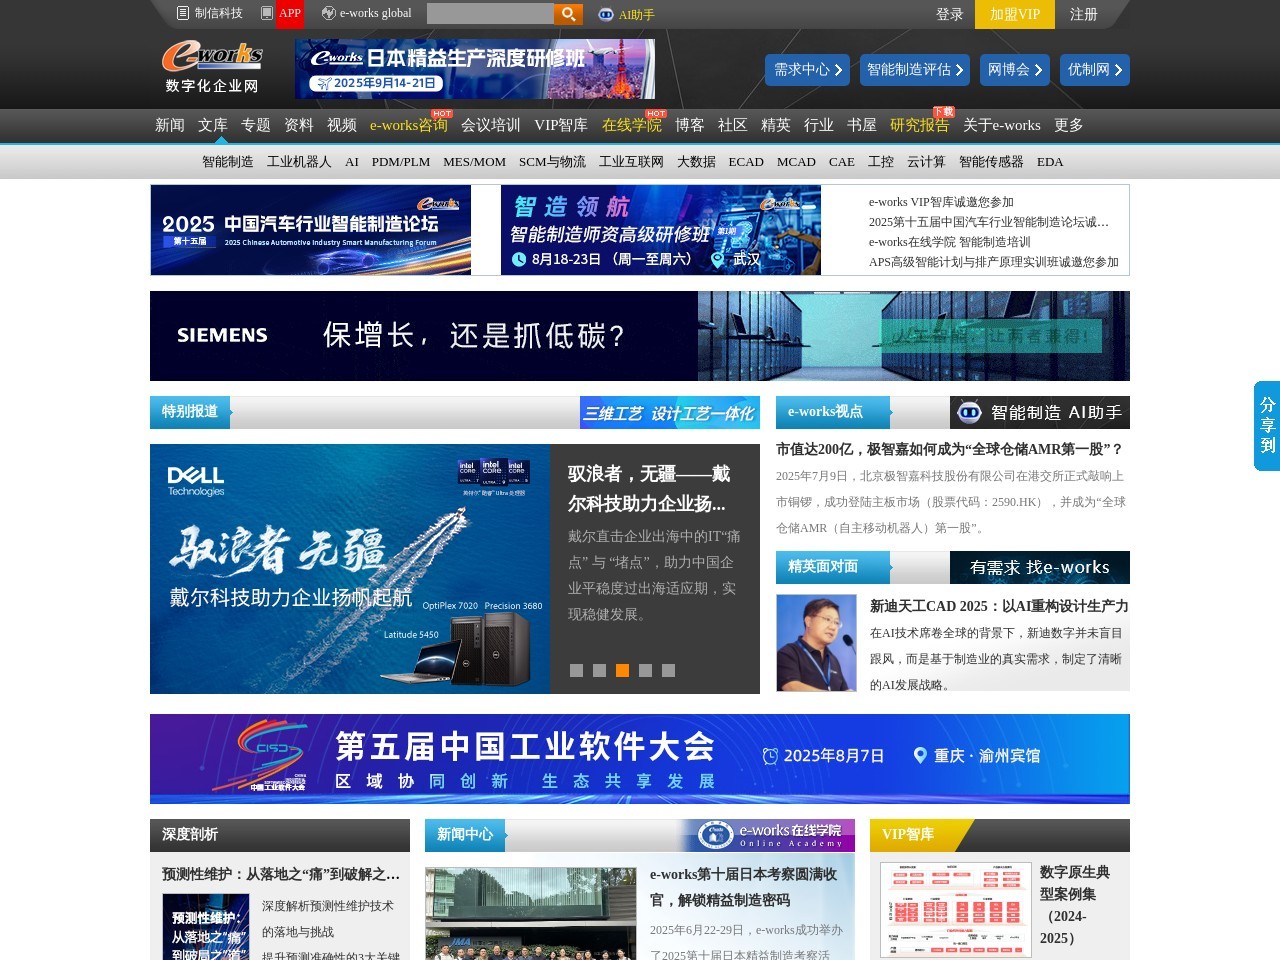Open headline 新迪天工CAD 2025：以AI重构设计生产力

click(999, 606)
